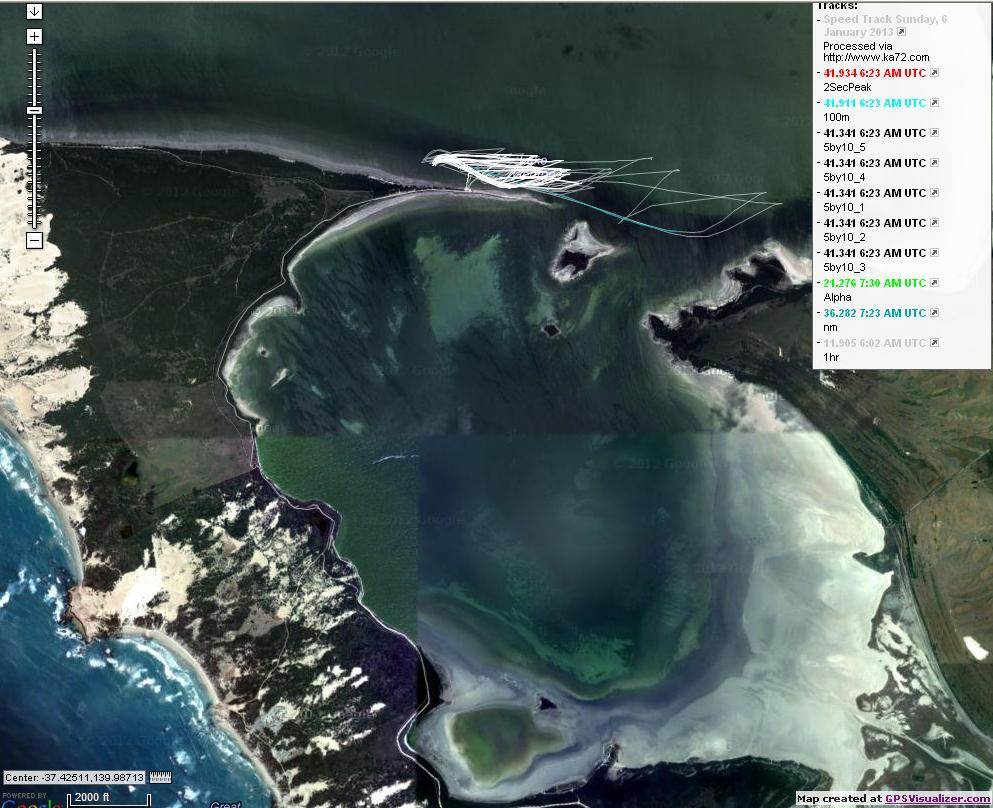Click zoom icon beside Speed Track title
The image size is (993, 808).
[901, 32]
